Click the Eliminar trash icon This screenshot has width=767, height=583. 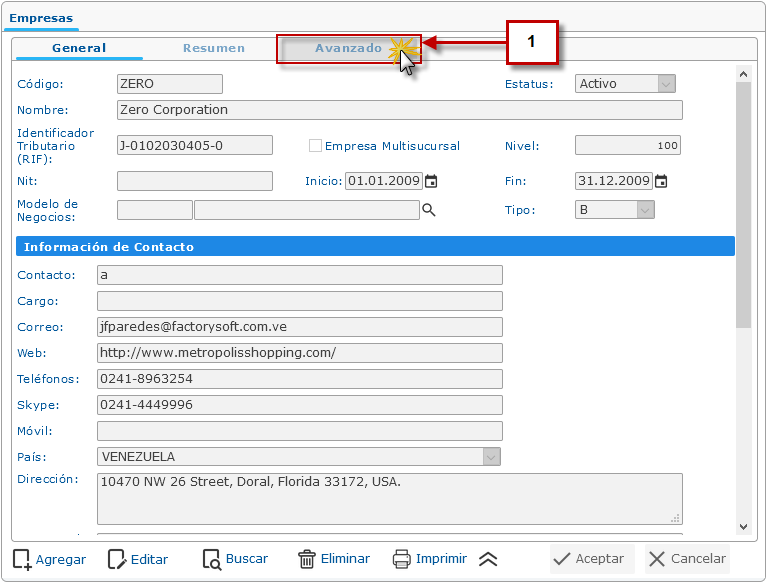tap(307, 559)
